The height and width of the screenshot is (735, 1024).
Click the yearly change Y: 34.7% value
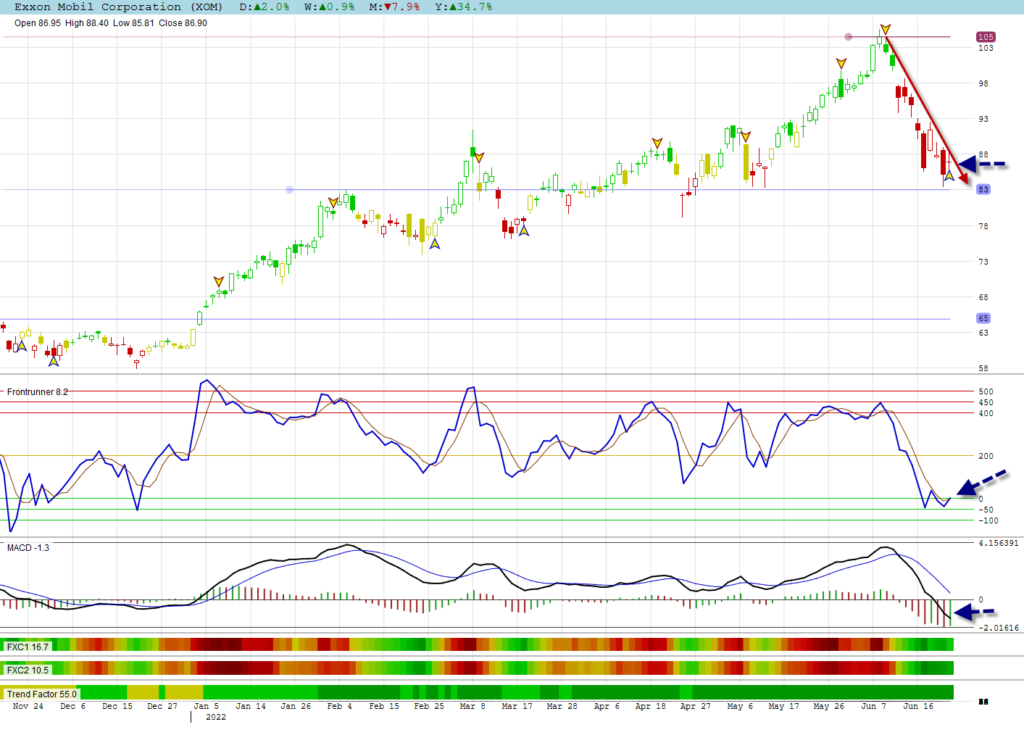[x=464, y=7]
